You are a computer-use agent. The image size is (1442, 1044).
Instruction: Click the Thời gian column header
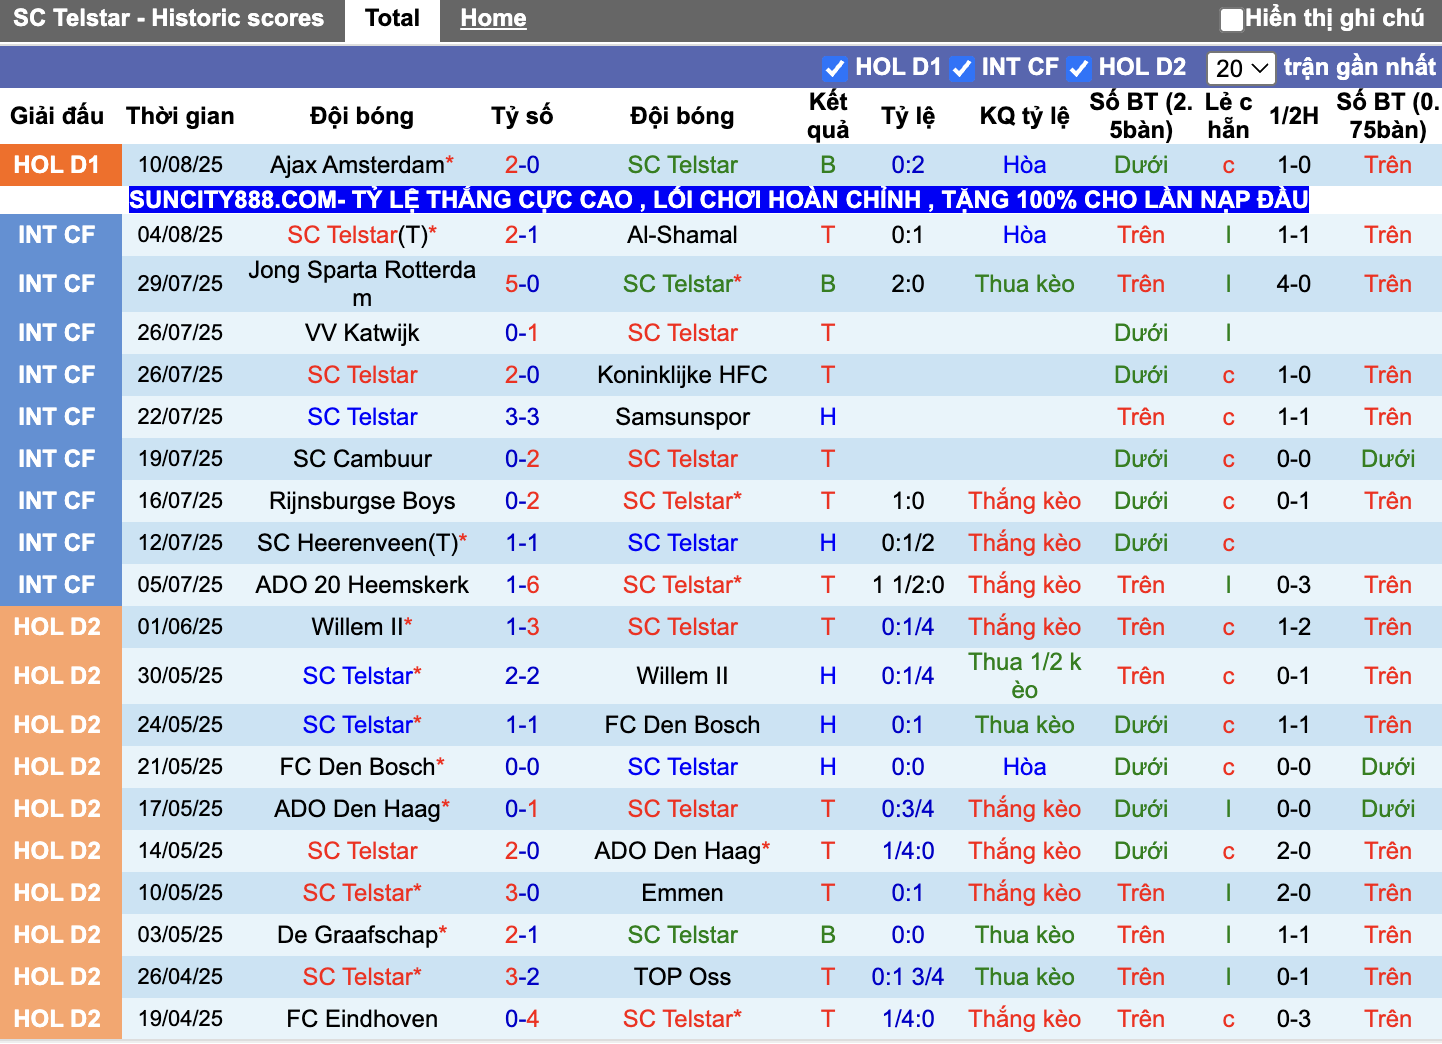(x=180, y=116)
